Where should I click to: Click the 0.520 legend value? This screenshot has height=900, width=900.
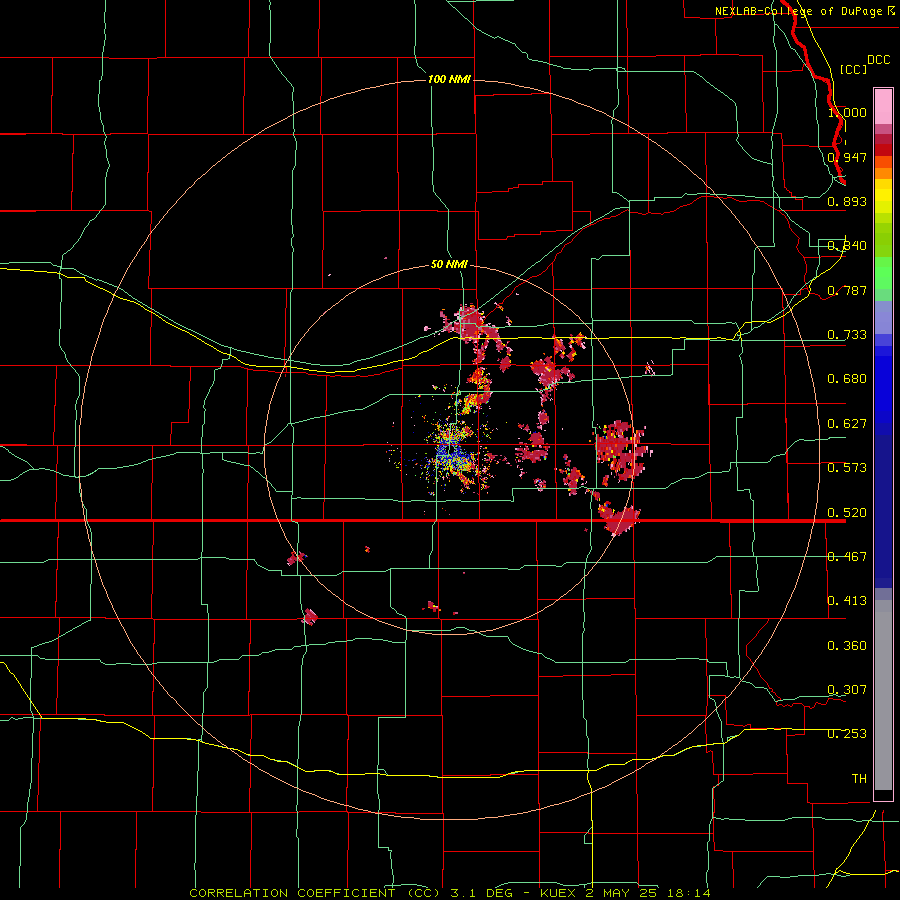pyautogui.click(x=847, y=513)
